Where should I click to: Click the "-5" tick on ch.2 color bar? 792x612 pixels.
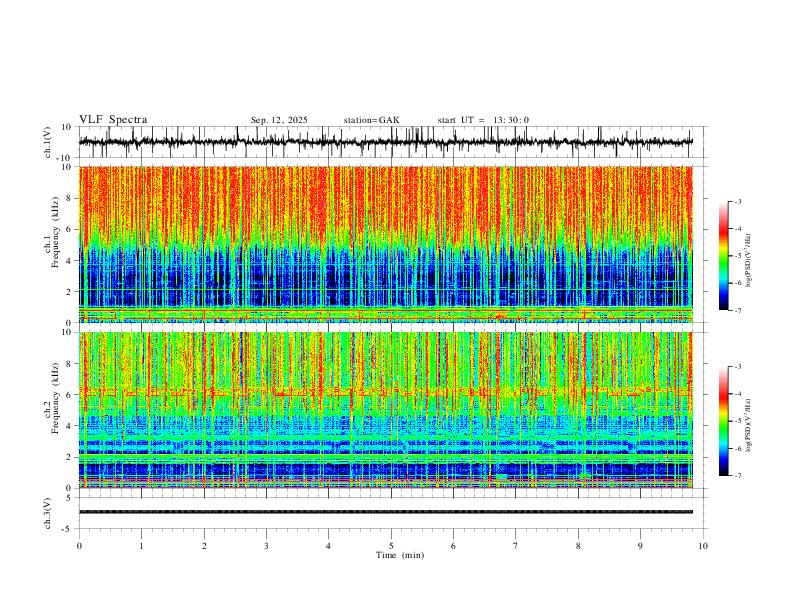[737, 421]
